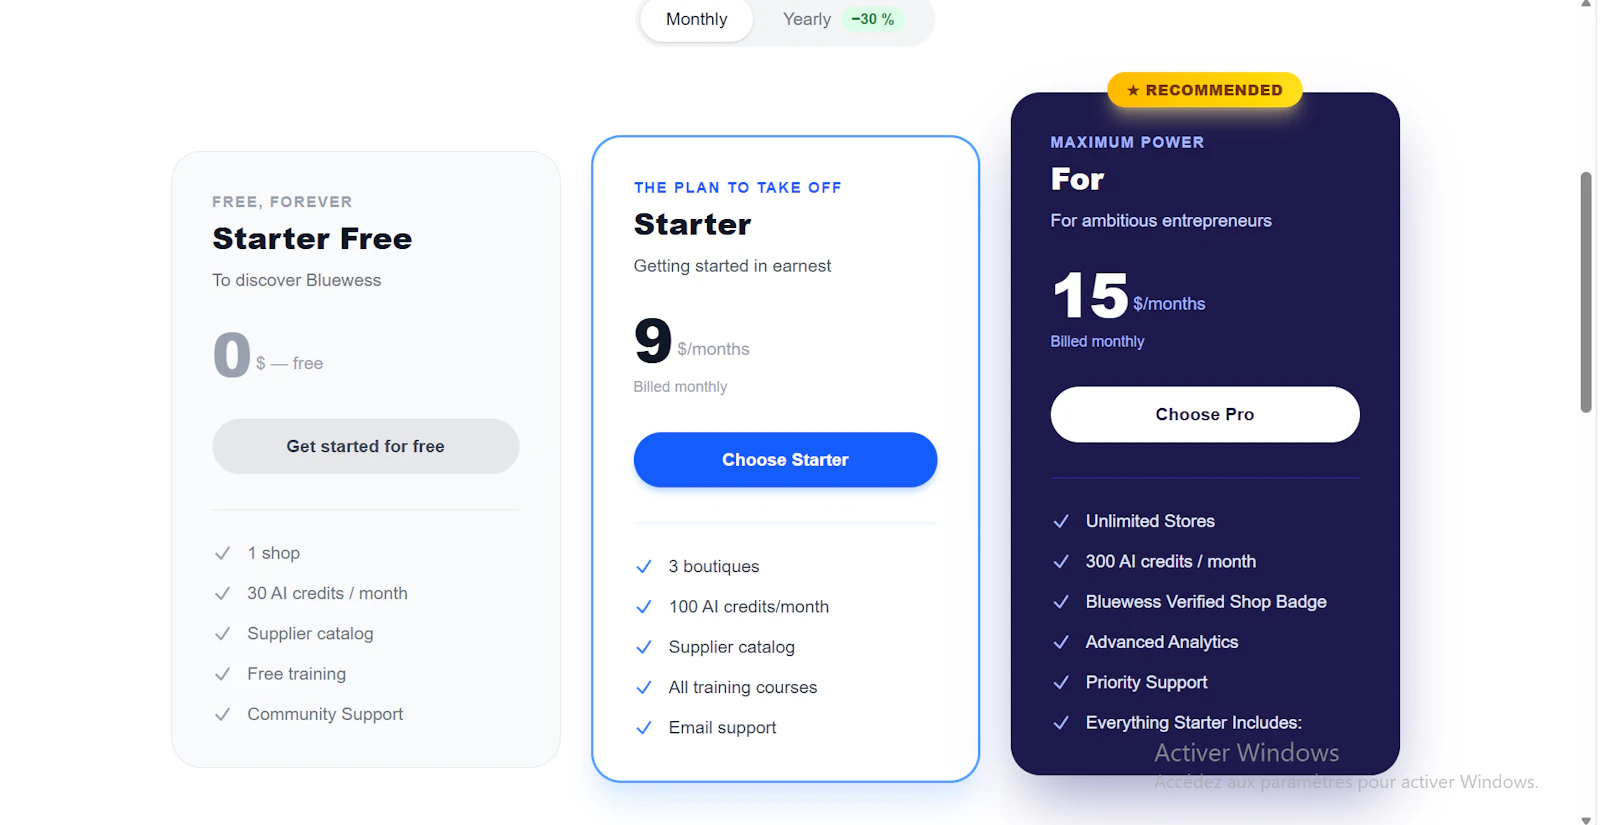Click checkmark beside Advanced Analytics
Image resolution: width=1600 pixels, height=825 pixels.
(x=1061, y=642)
